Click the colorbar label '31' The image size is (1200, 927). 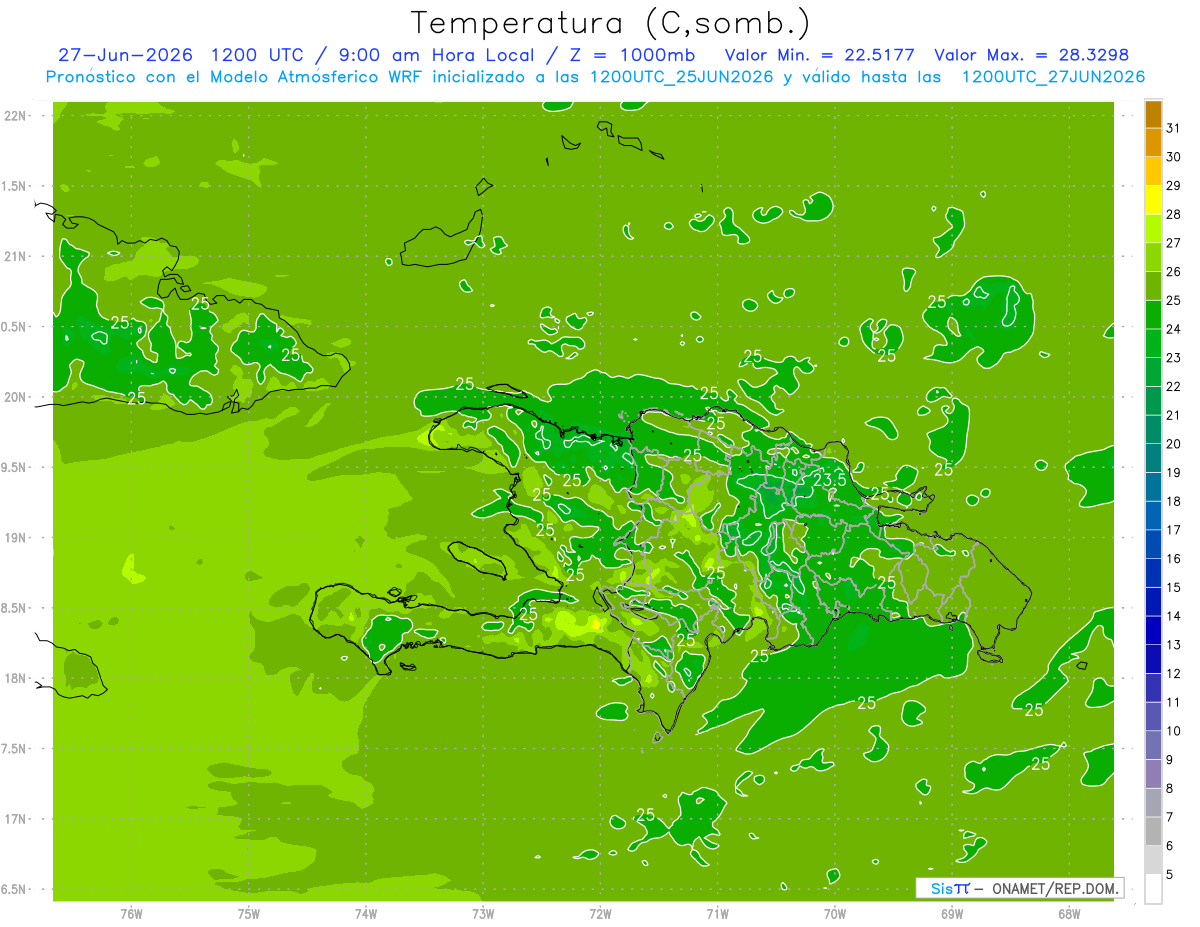tap(1174, 128)
